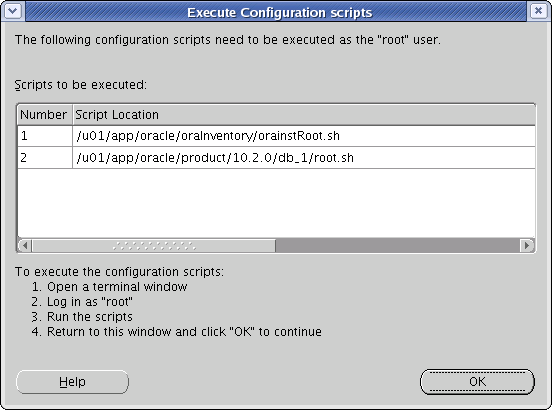Click the empty area of the scripts table
Viewport: 552px width, 410px height.
(x=276, y=203)
